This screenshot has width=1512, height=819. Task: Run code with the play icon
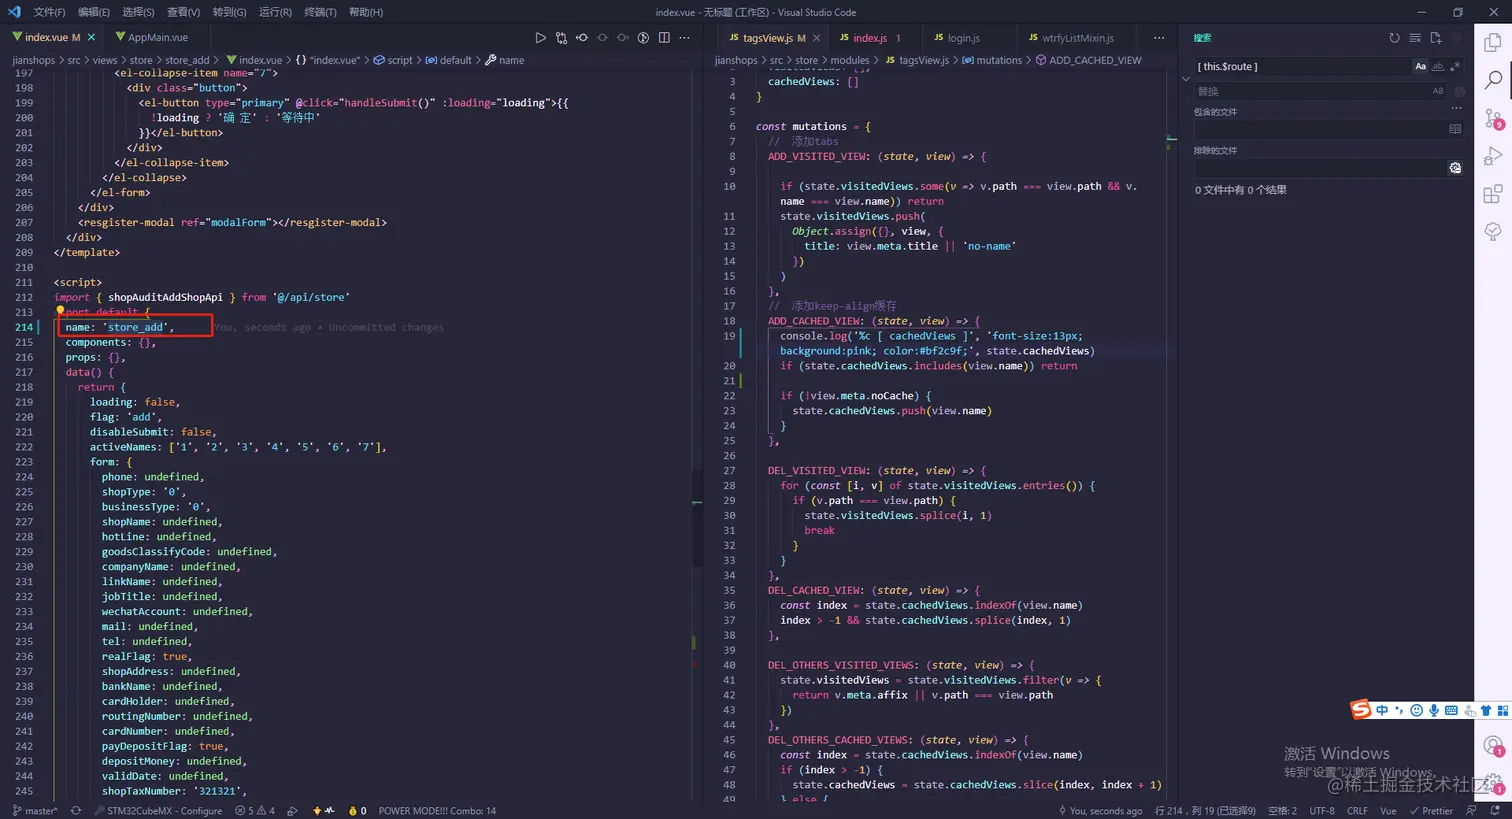tap(540, 38)
